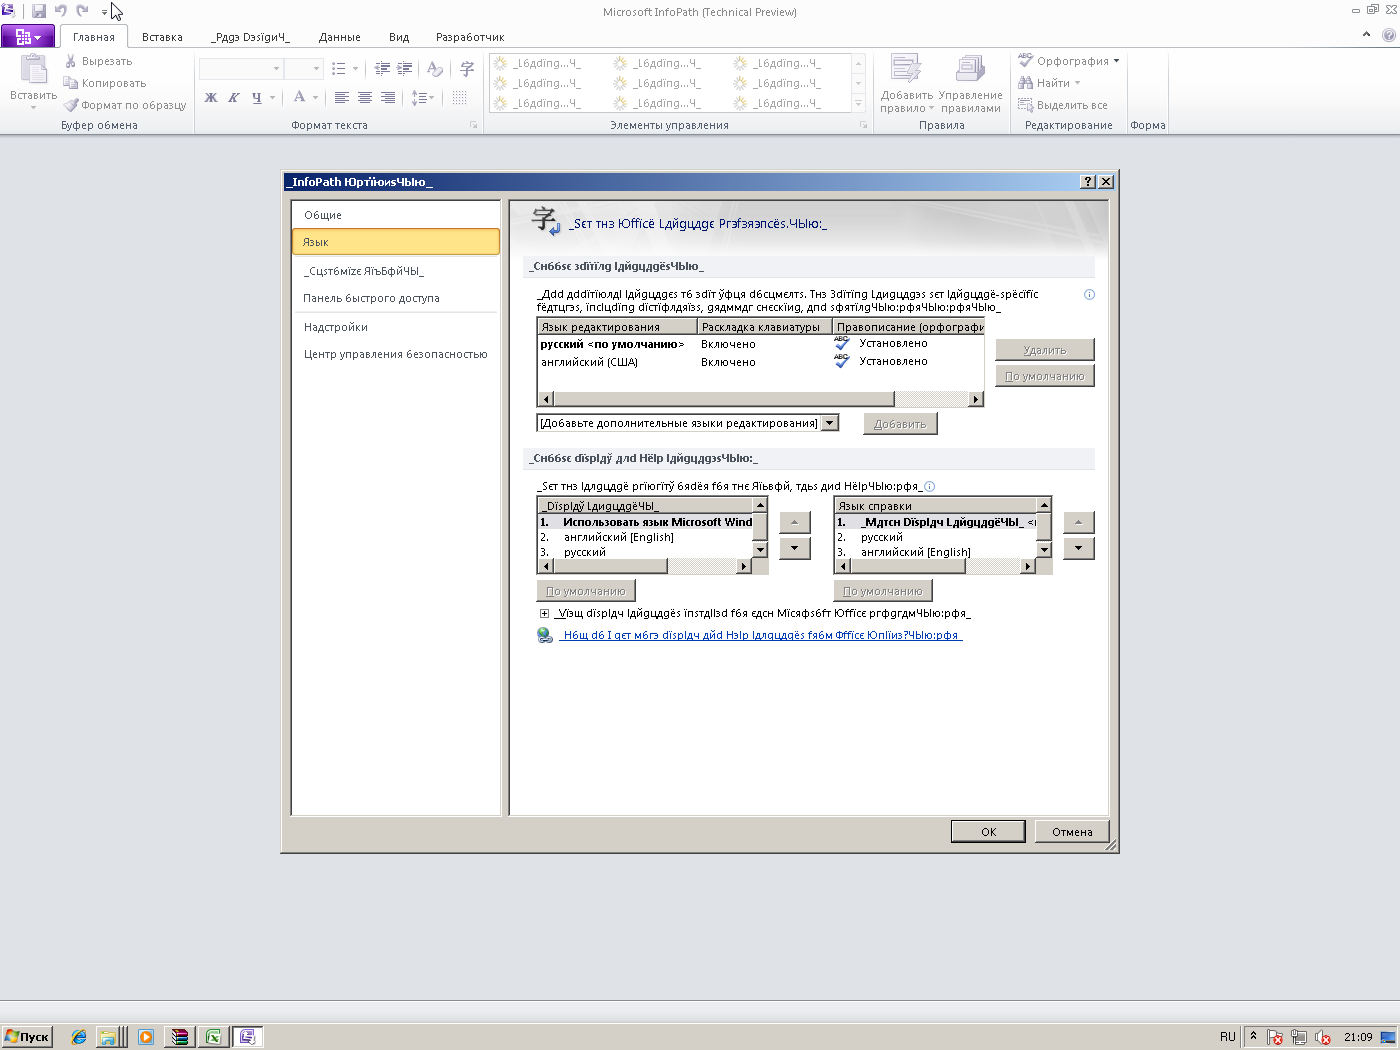Click the Save icon in quick access toolbar
Viewport: 1400px width, 1050px height.
pyautogui.click(x=39, y=11)
